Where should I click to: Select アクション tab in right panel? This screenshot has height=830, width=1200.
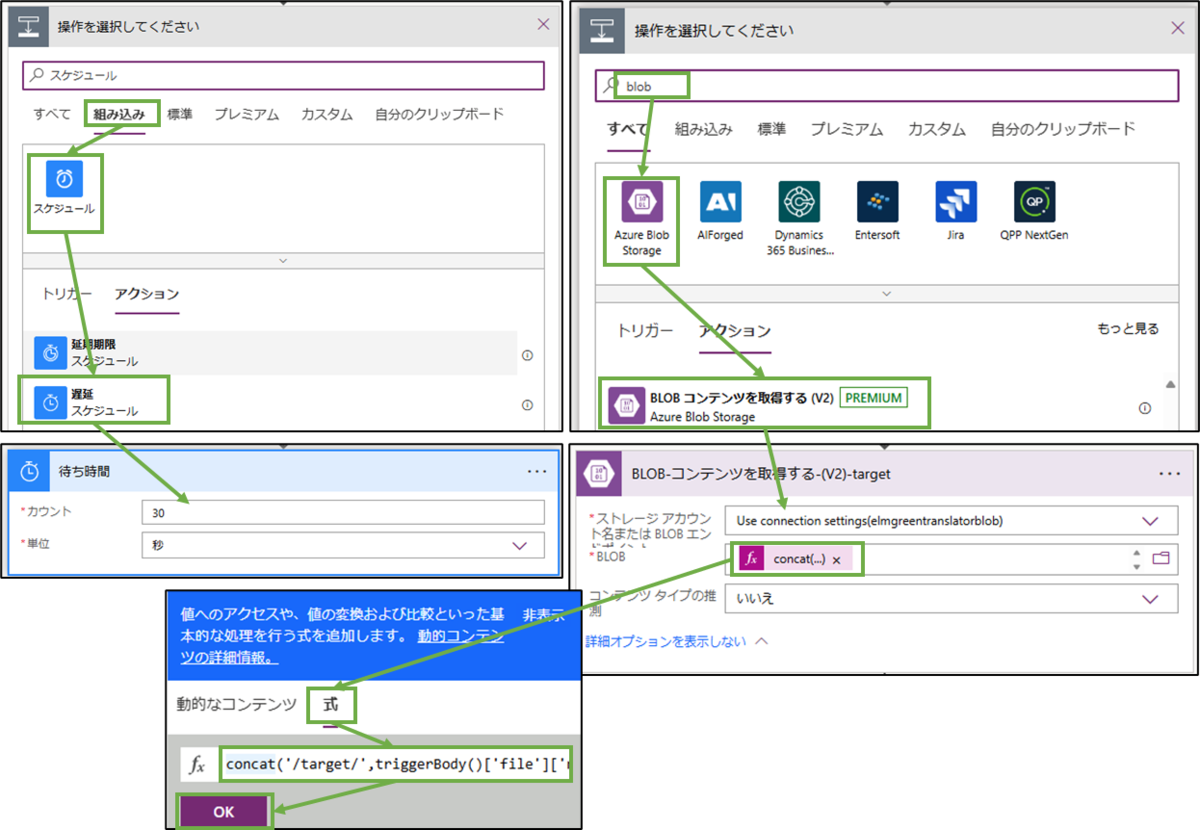click(x=735, y=331)
